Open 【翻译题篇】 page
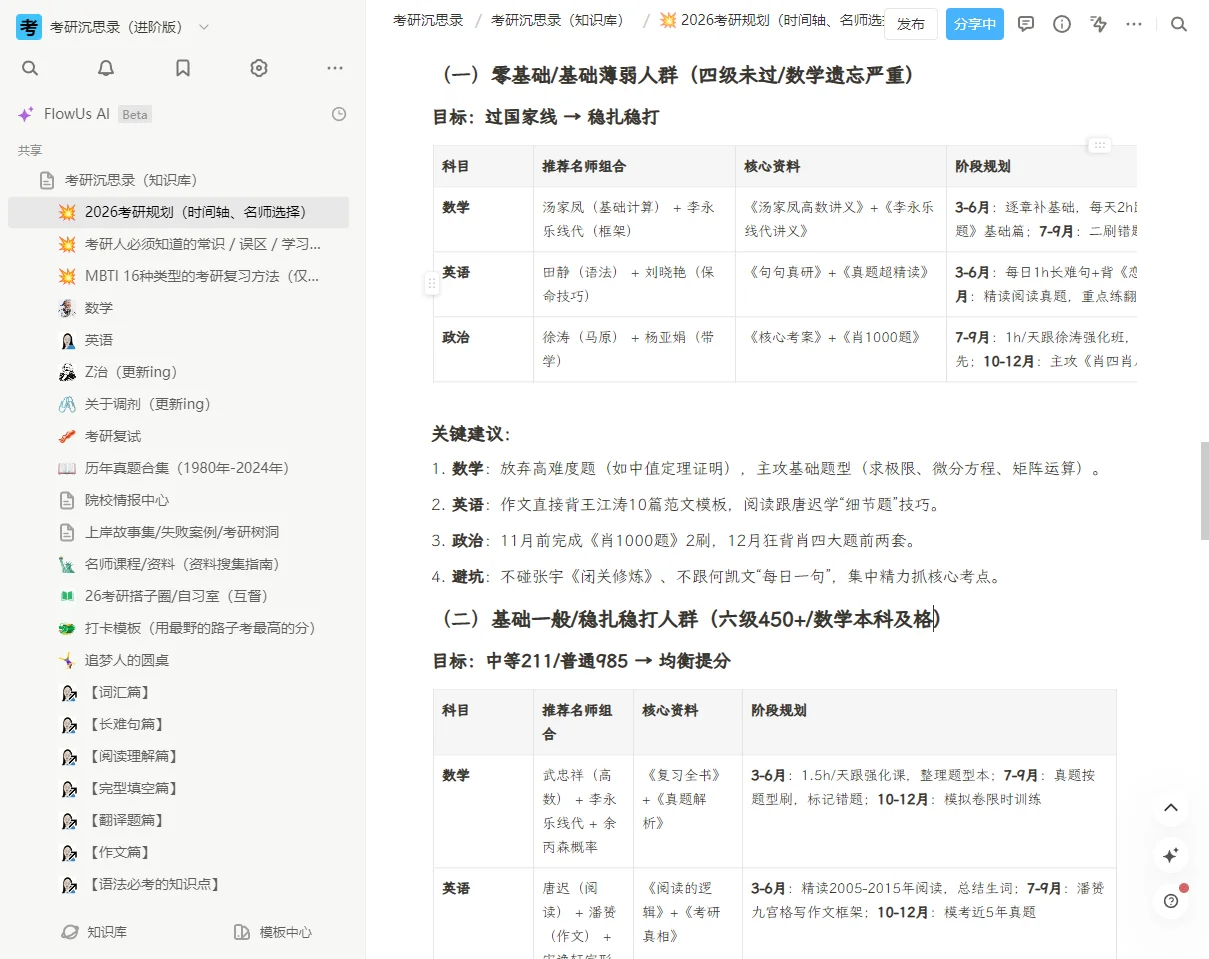1209x959 pixels. 178,820
